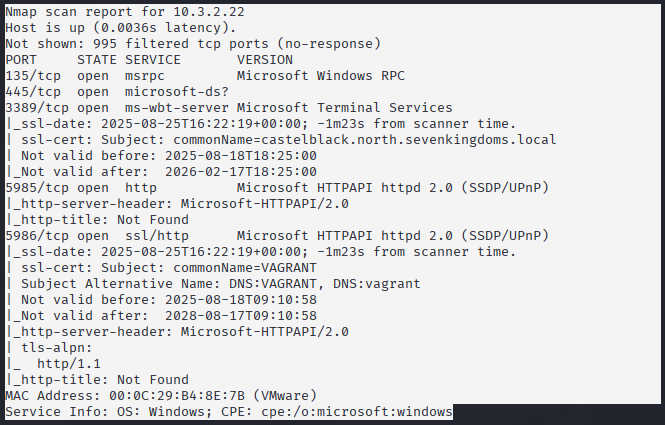Click the MAC address 00:0C:29:B4:8E:7B
665x425 pixels.
[x=177, y=396]
